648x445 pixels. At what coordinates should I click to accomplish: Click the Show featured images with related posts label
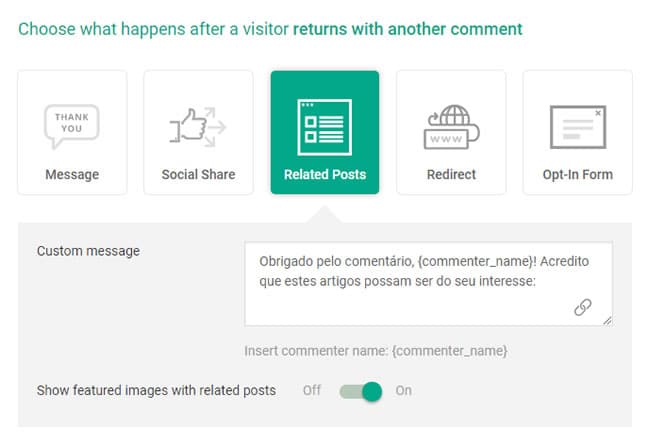click(x=156, y=390)
